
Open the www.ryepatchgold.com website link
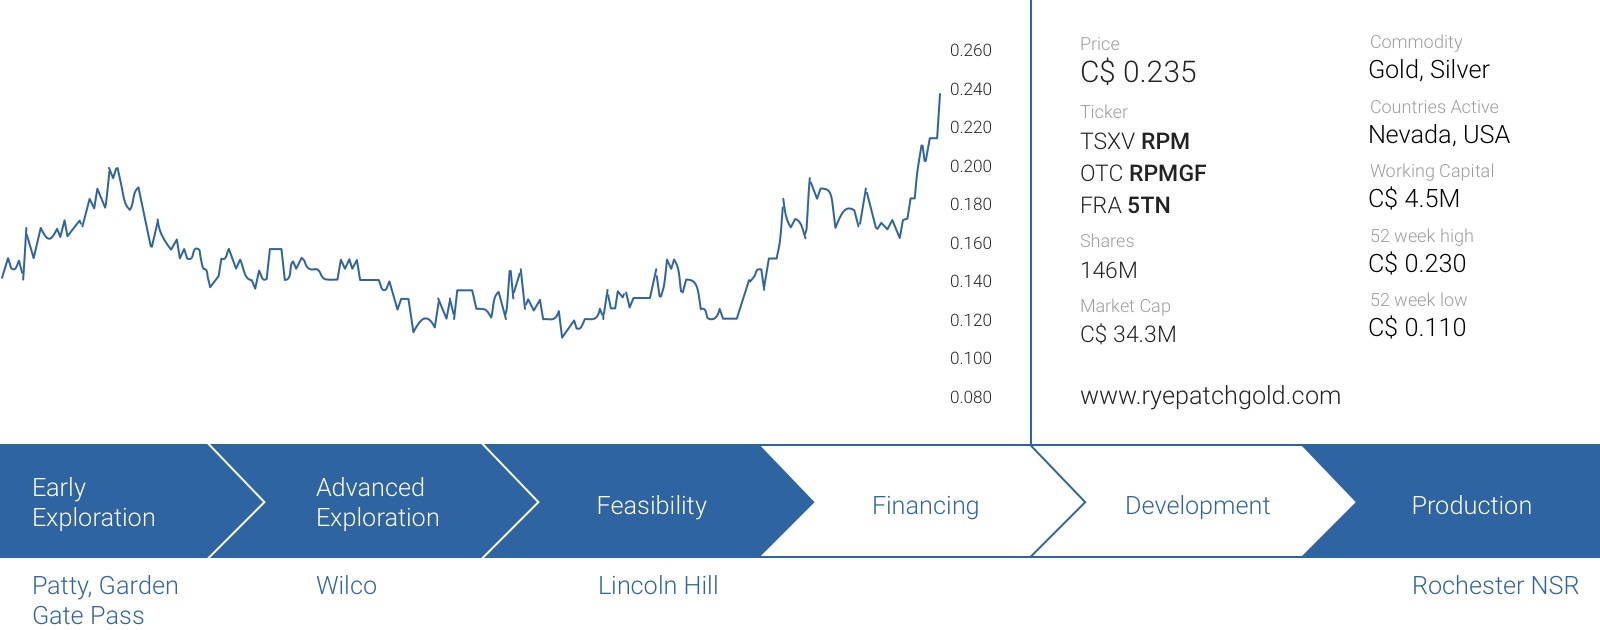tap(1210, 396)
